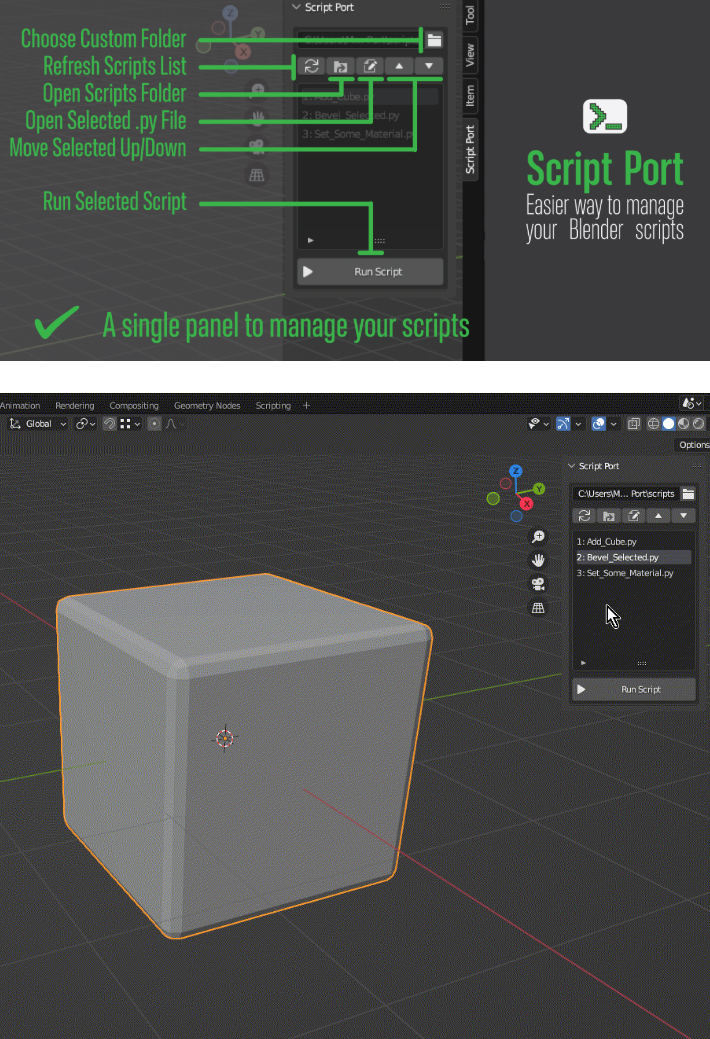Click the pan hand viewport gizmo
Screen dimensions: 710x1039
[x=538, y=561]
